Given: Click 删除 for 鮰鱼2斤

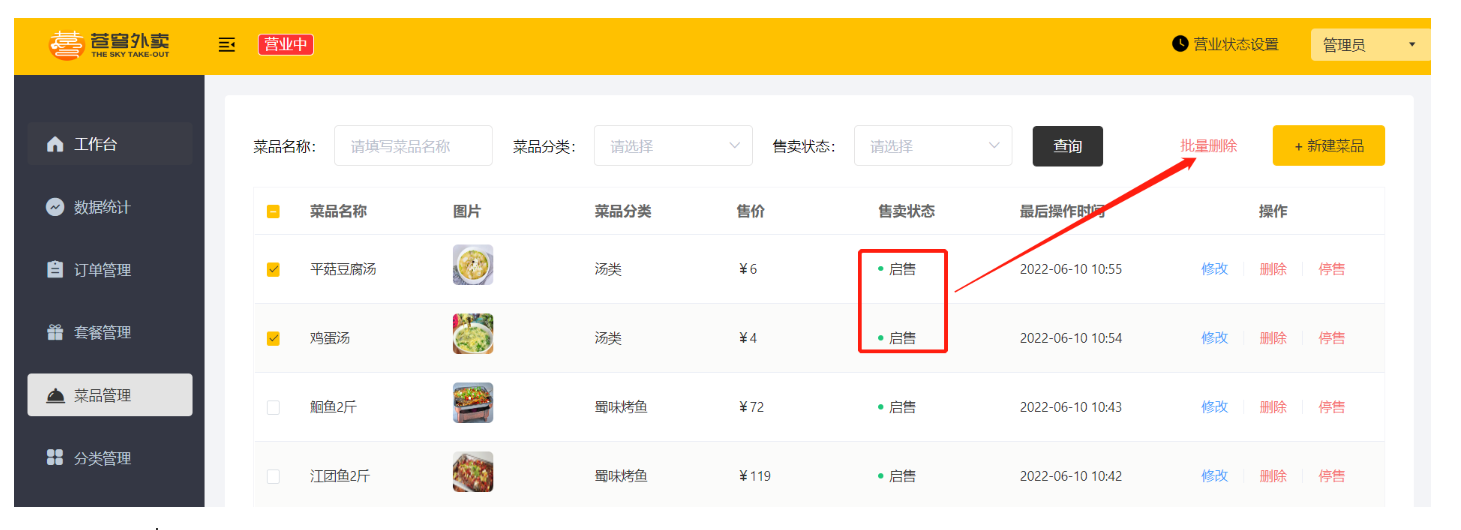Looking at the screenshot, I should pyautogui.click(x=1273, y=407).
